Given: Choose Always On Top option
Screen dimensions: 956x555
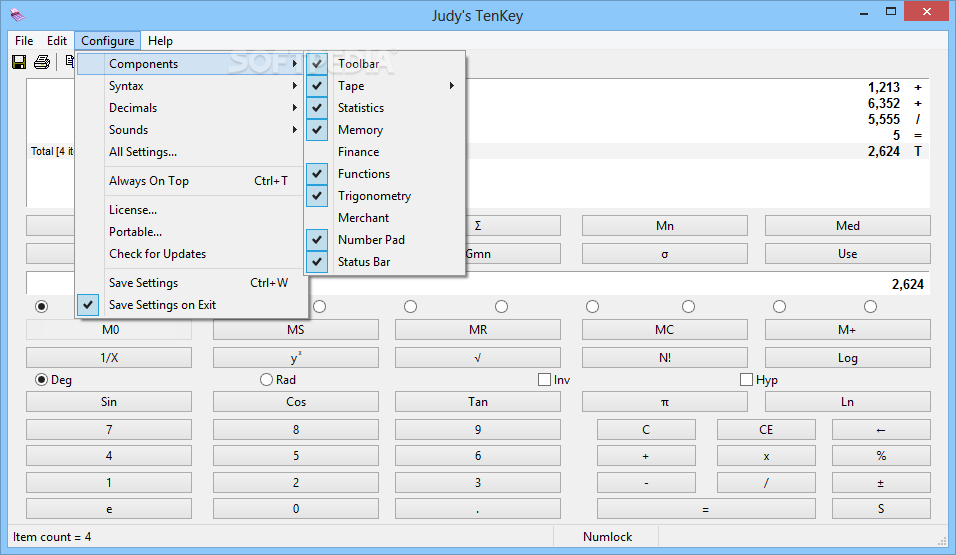Looking at the screenshot, I should 191,181.
